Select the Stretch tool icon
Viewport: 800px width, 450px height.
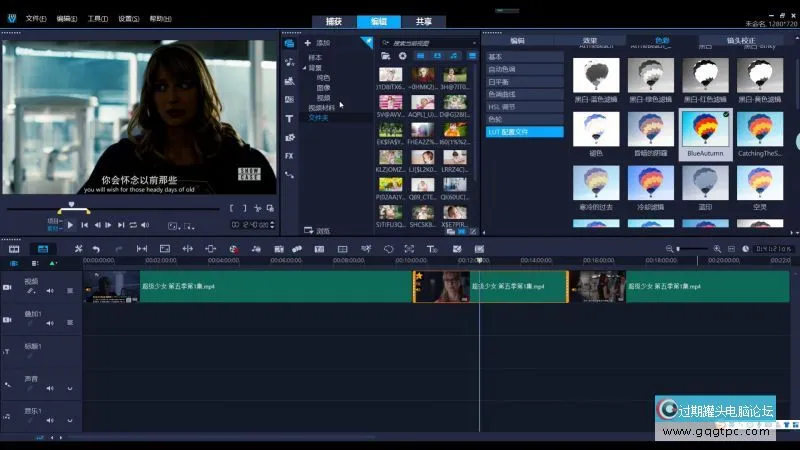click(165, 249)
